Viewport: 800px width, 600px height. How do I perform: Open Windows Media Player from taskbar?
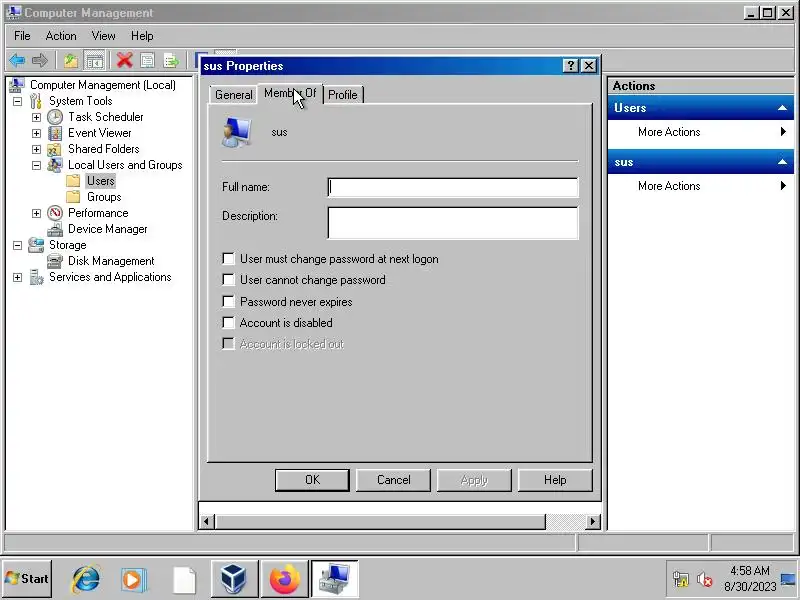pyautogui.click(x=134, y=580)
